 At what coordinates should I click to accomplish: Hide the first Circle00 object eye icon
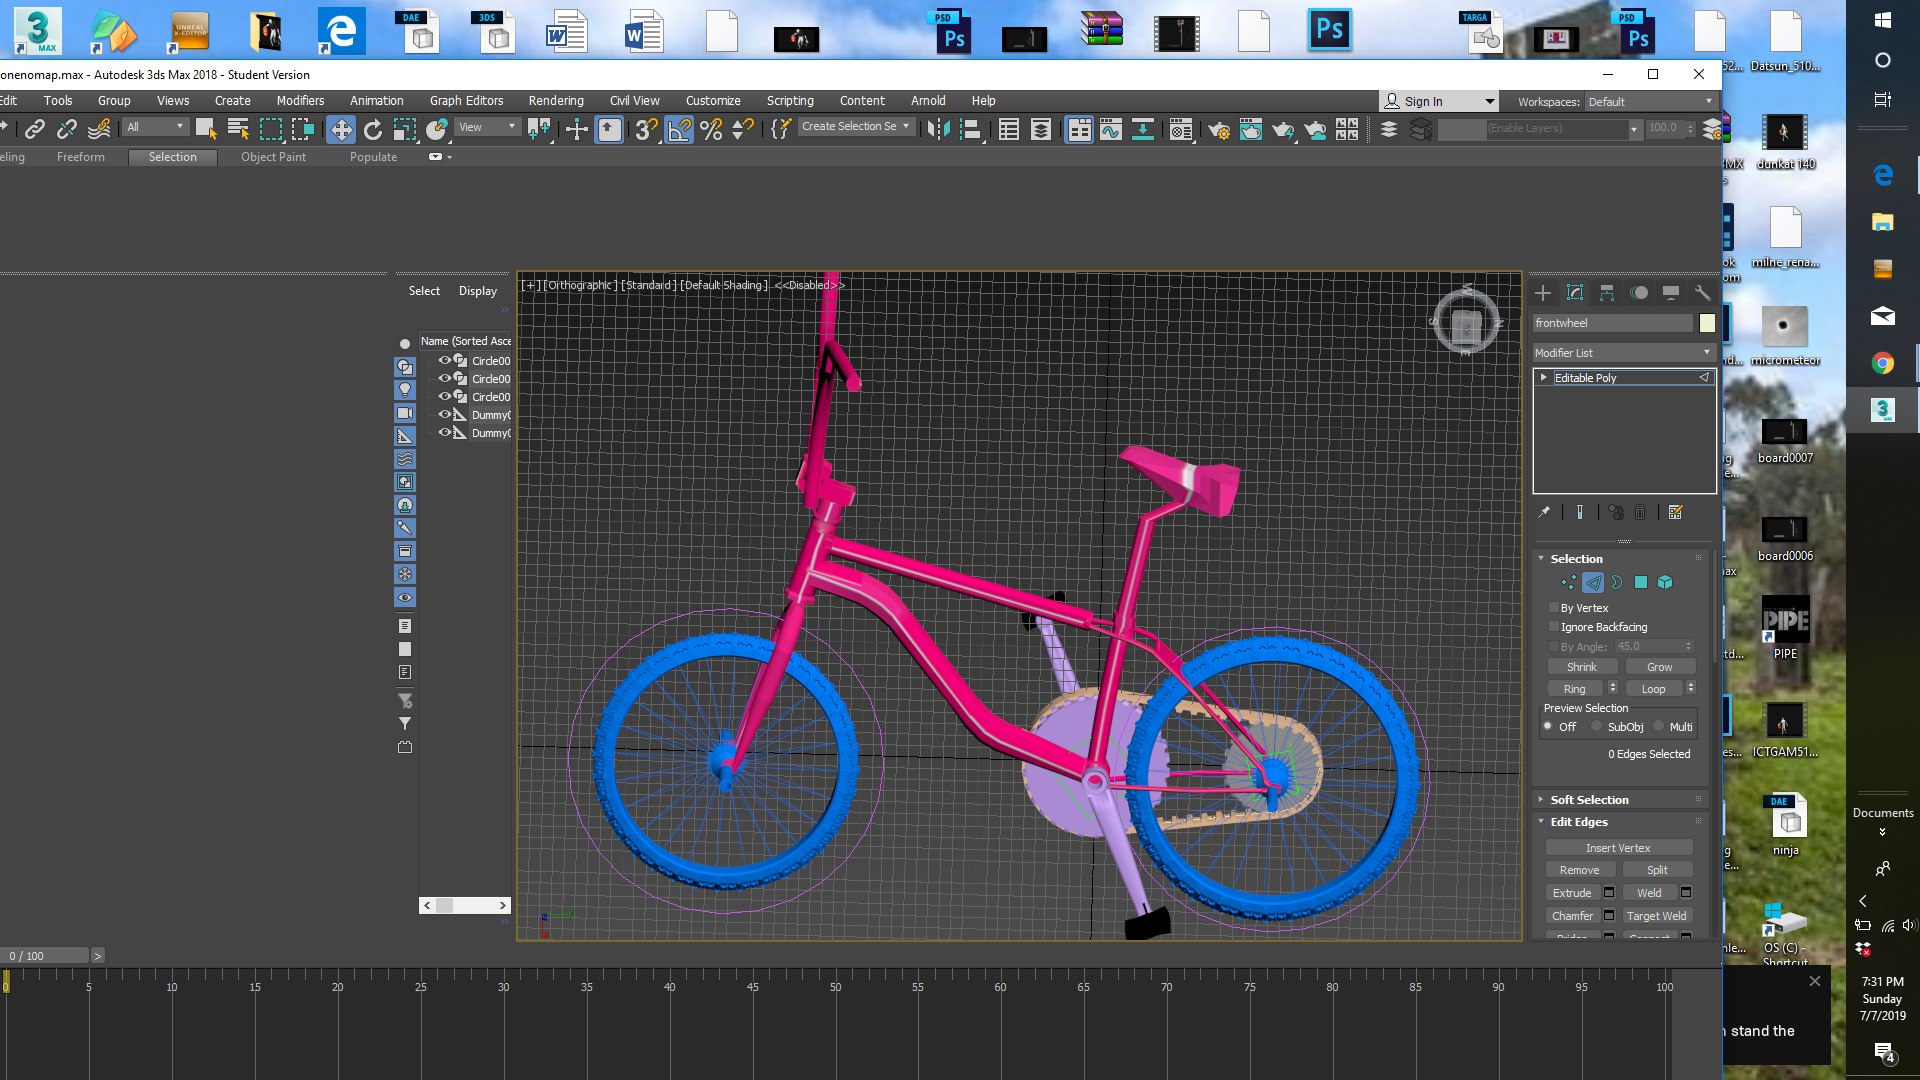pos(445,360)
